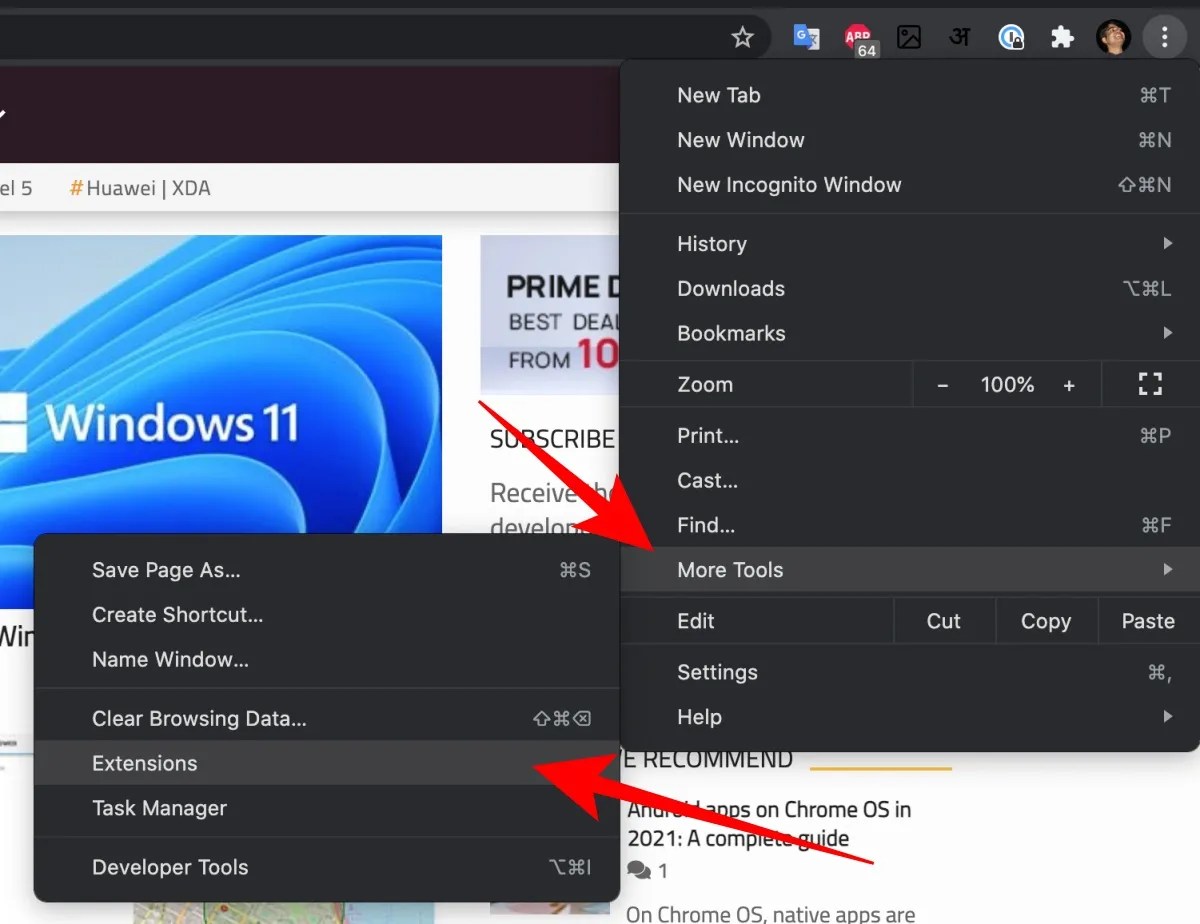
Task: Click the Chrome profile avatar
Action: point(1114,37)
